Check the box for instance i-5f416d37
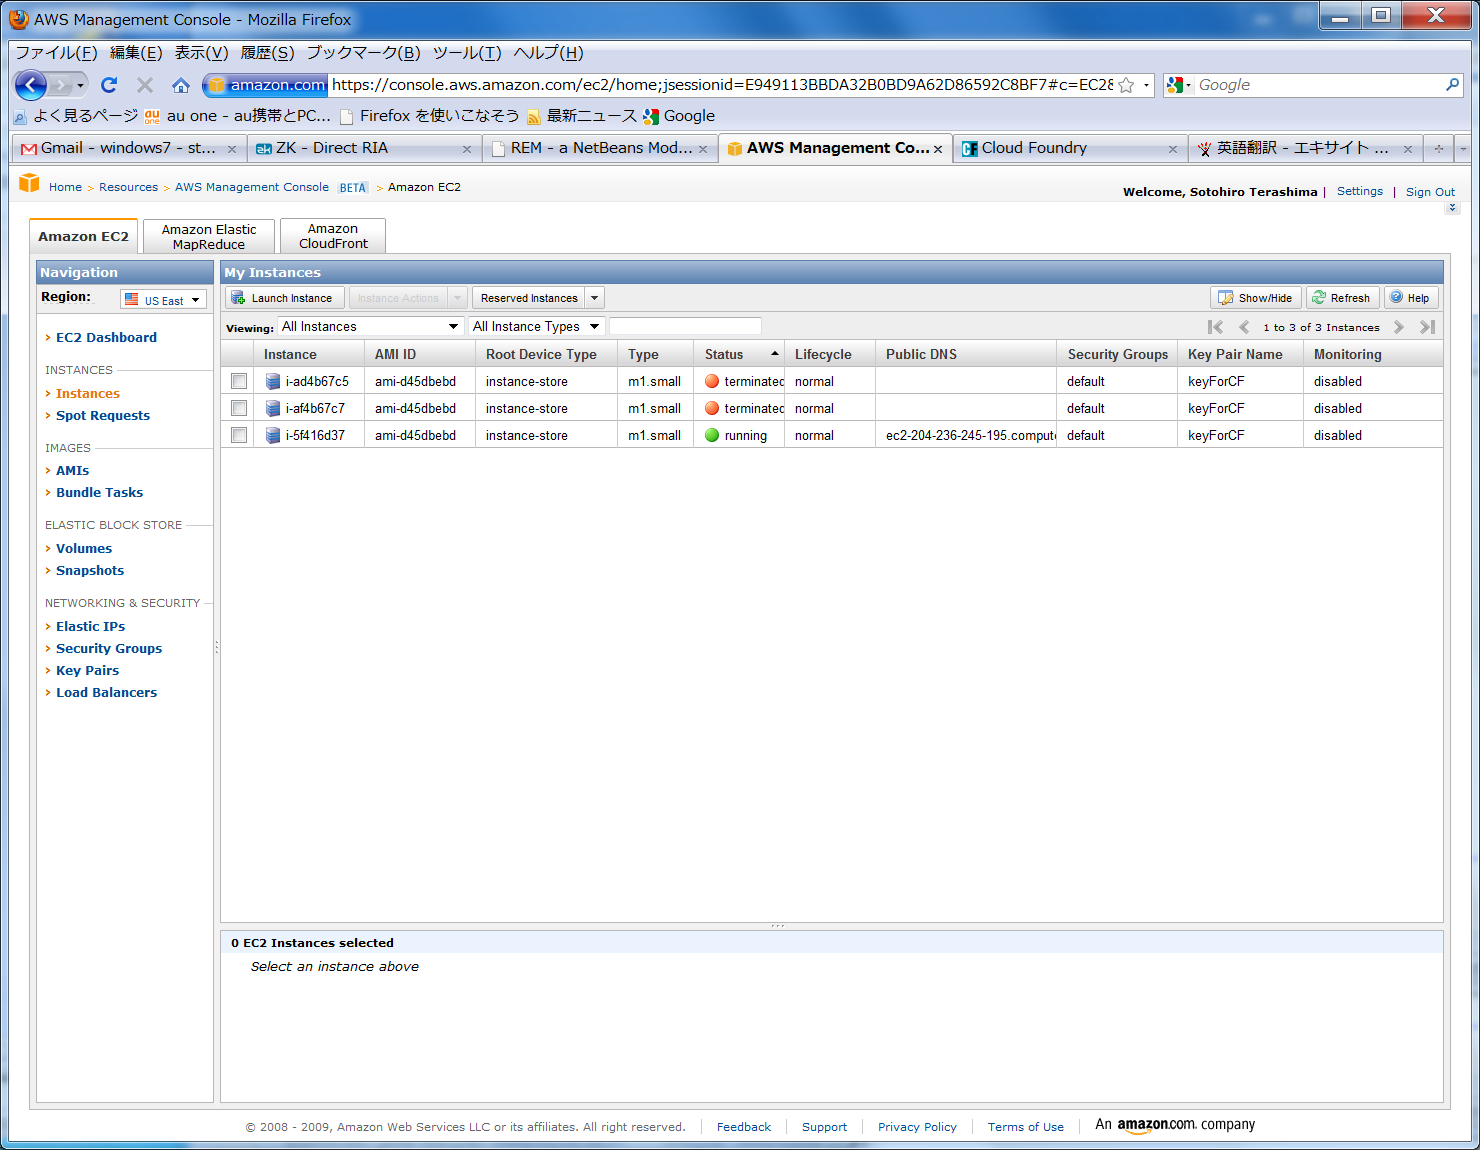This screenshot has height=1150, width=1480. pos(239,435)
